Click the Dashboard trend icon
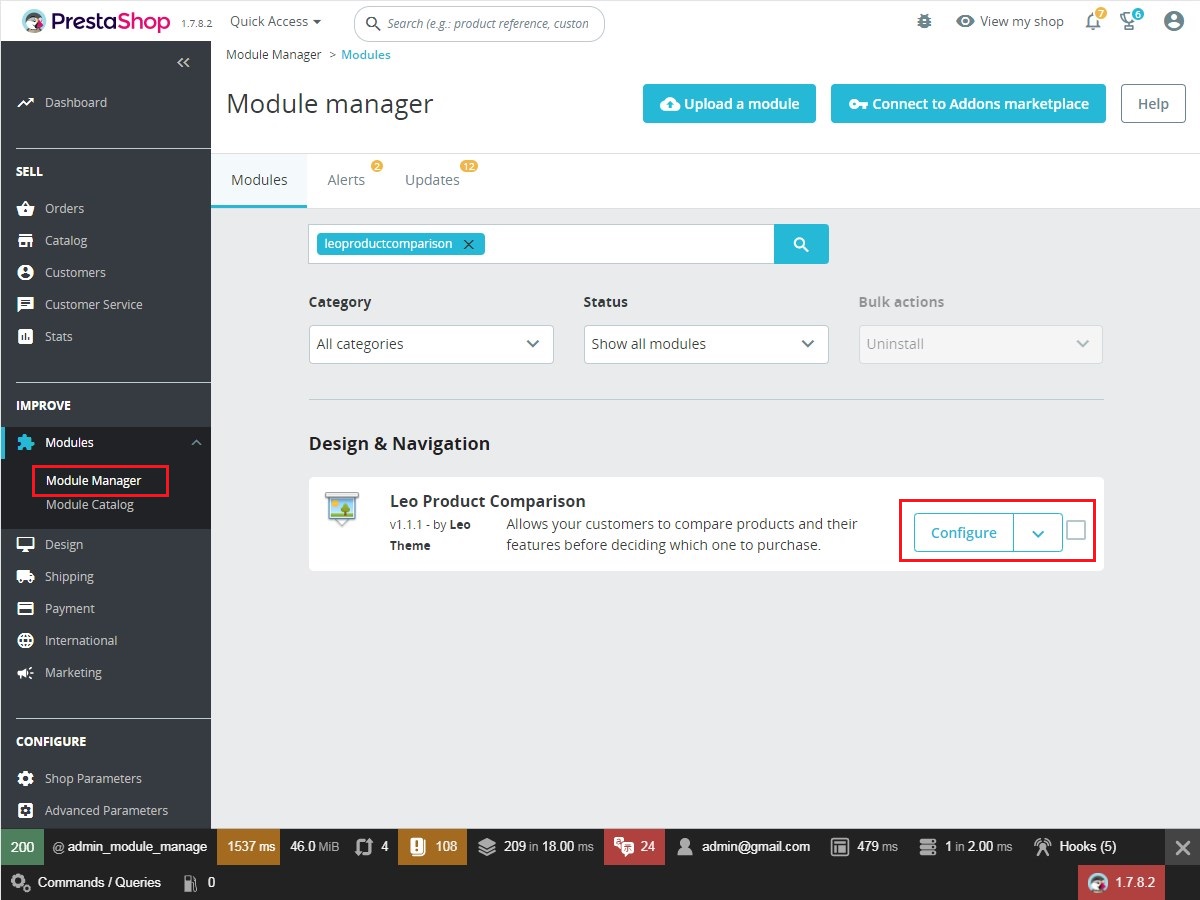Viewport: 1200px width, 900px height. coord(26,102)
